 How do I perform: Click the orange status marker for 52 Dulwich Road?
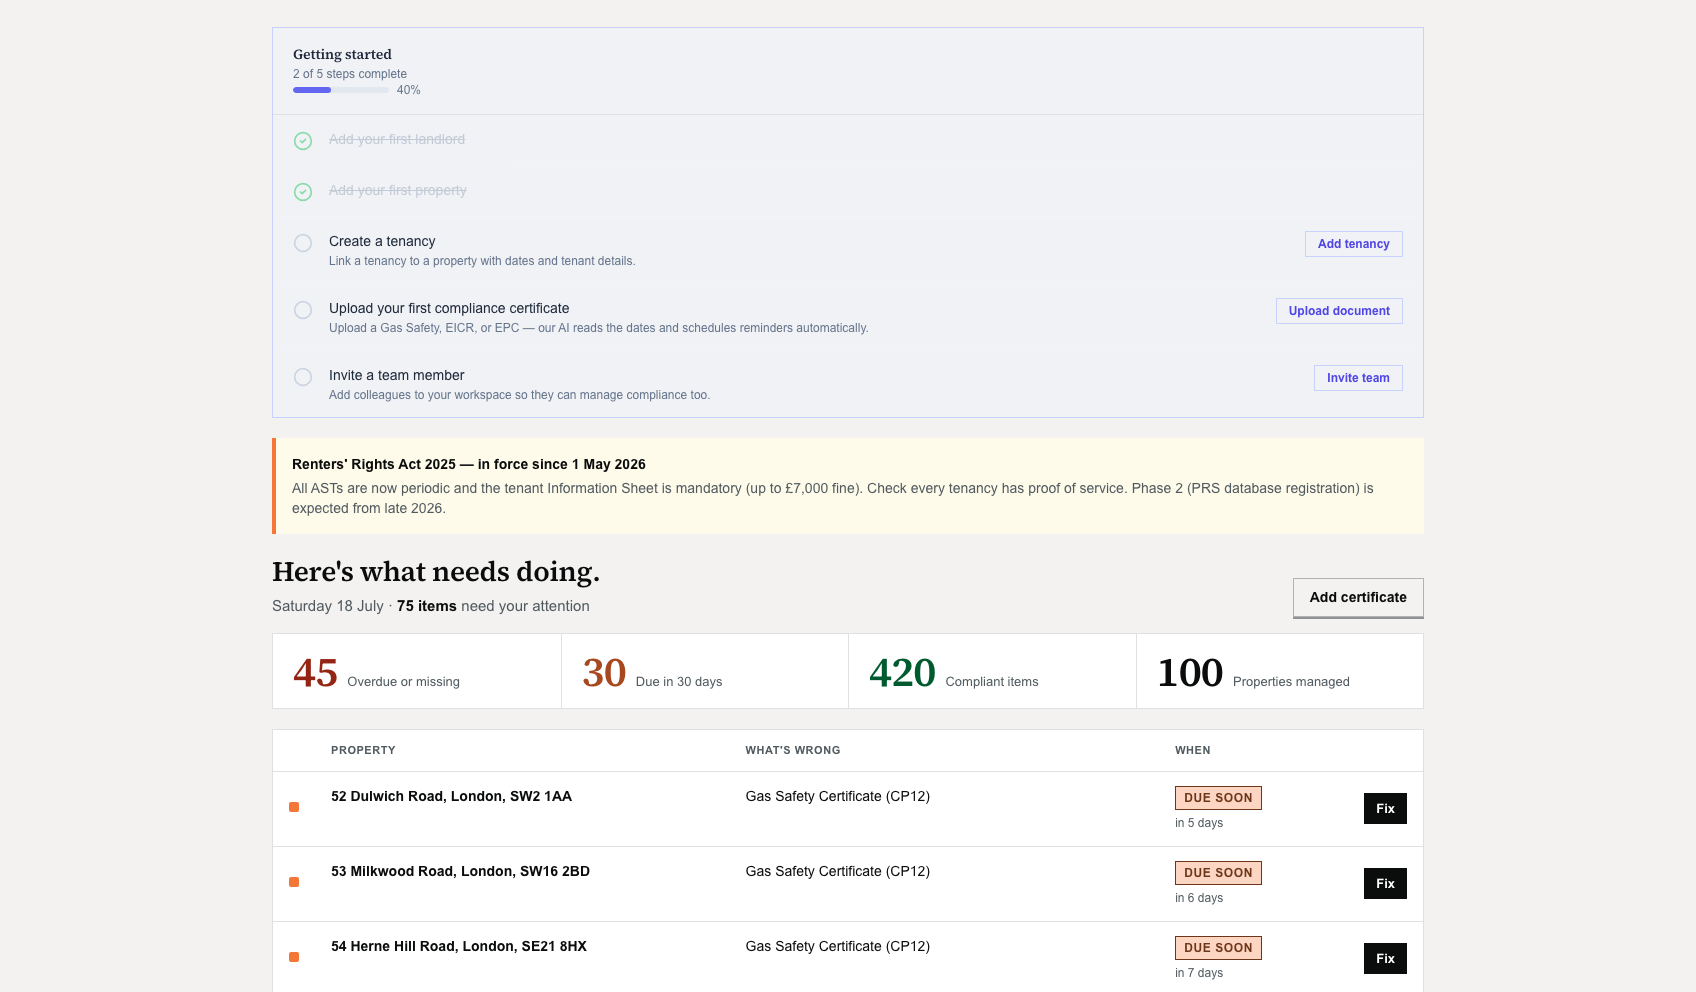[x=294, y=807]
